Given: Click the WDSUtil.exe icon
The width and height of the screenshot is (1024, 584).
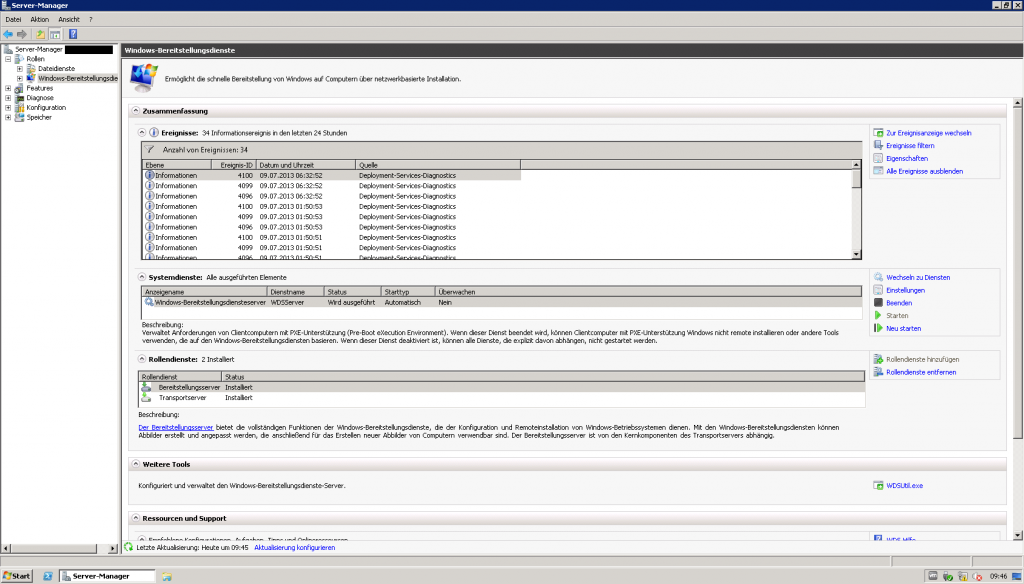Looking at the screenshot, I should (x=878, y=485).
